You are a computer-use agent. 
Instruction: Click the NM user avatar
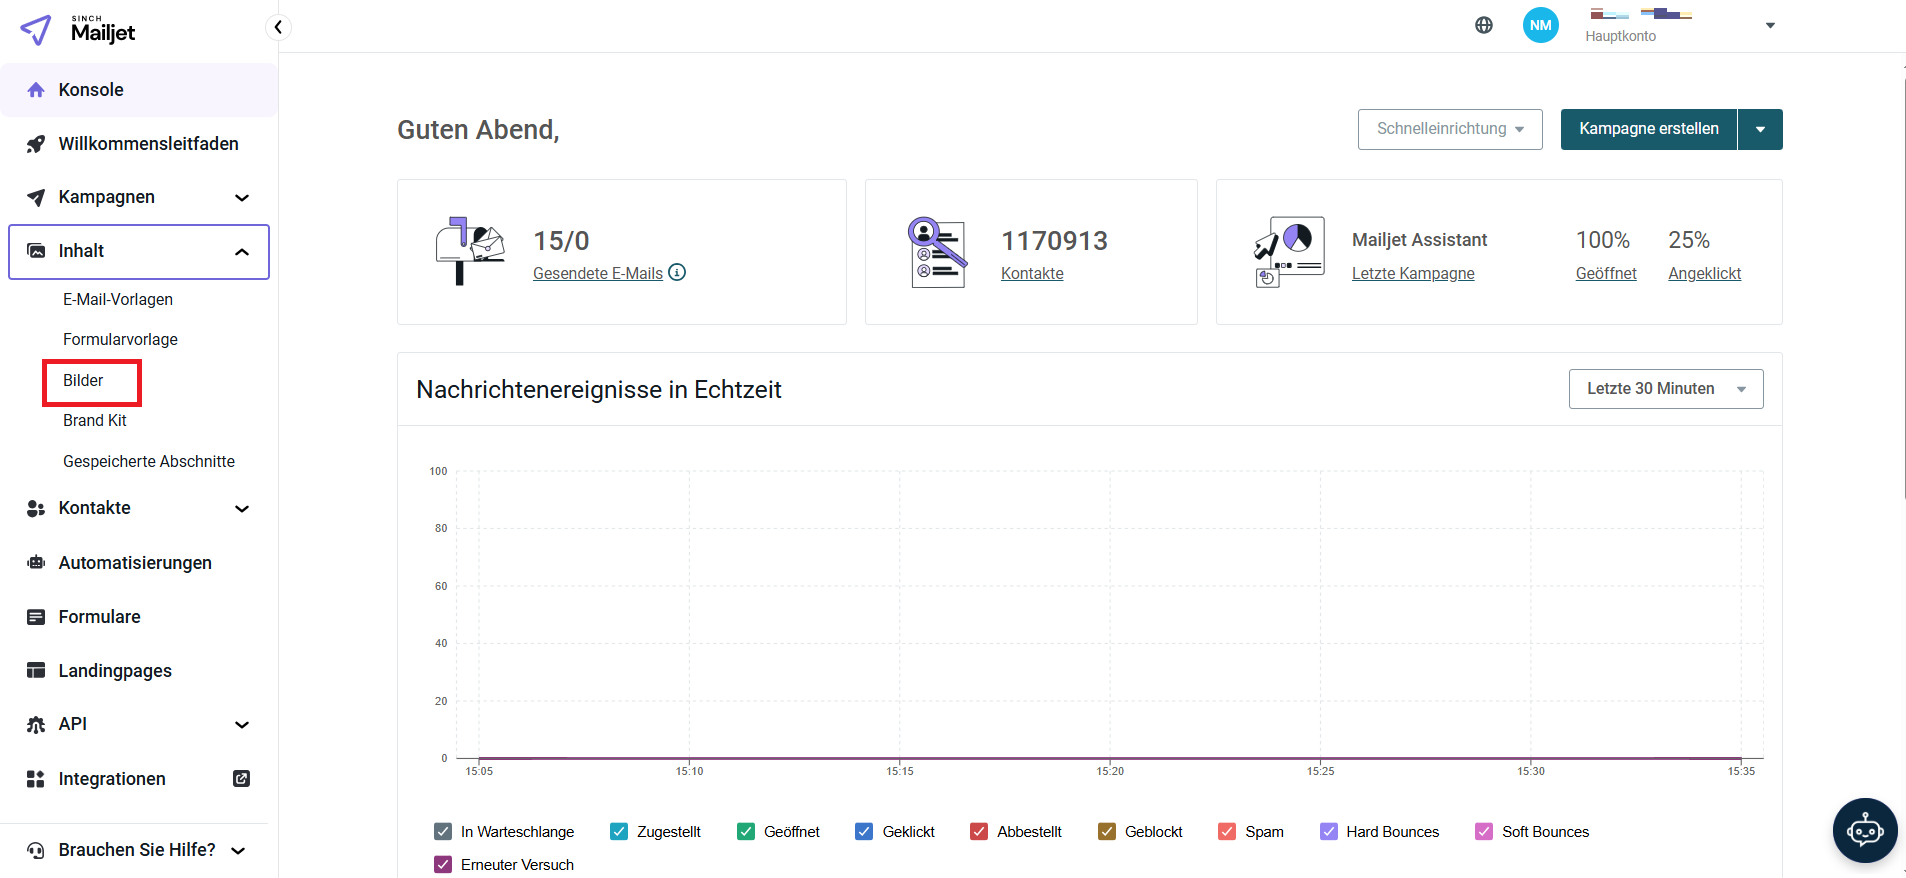pyautogui.click(x=1541, y=25)
